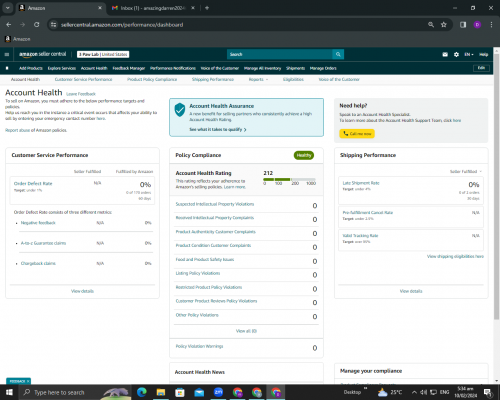Open Suspected Intellectual Property Violations
Image resolution: width=500 pixels, height=400 pixels.
215,204
